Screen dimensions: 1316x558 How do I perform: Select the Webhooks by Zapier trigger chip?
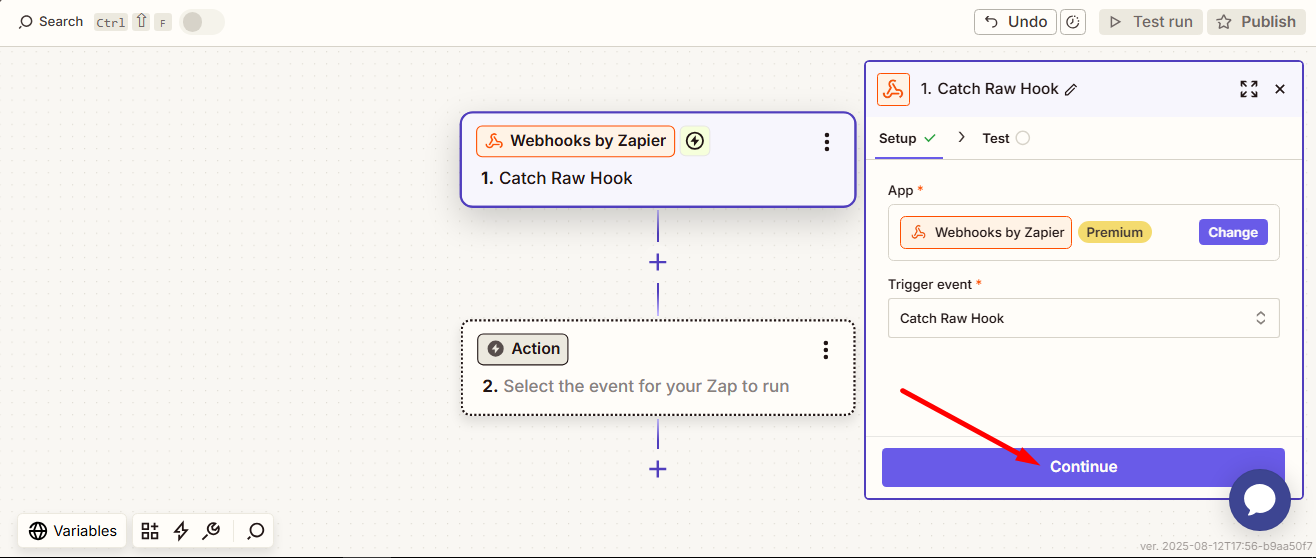click(x=576, y=141)
